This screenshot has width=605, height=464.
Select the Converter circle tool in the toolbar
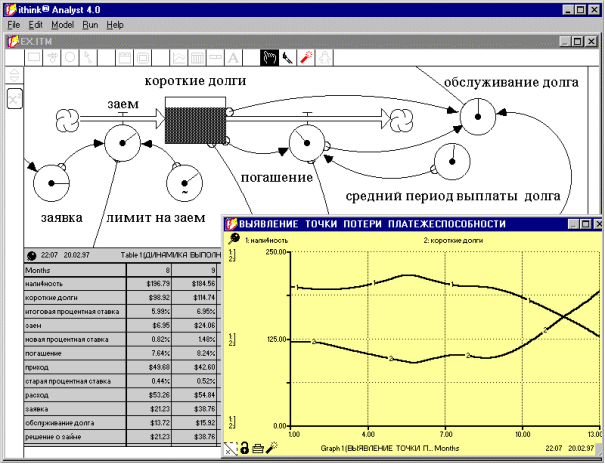click(70, 58)
